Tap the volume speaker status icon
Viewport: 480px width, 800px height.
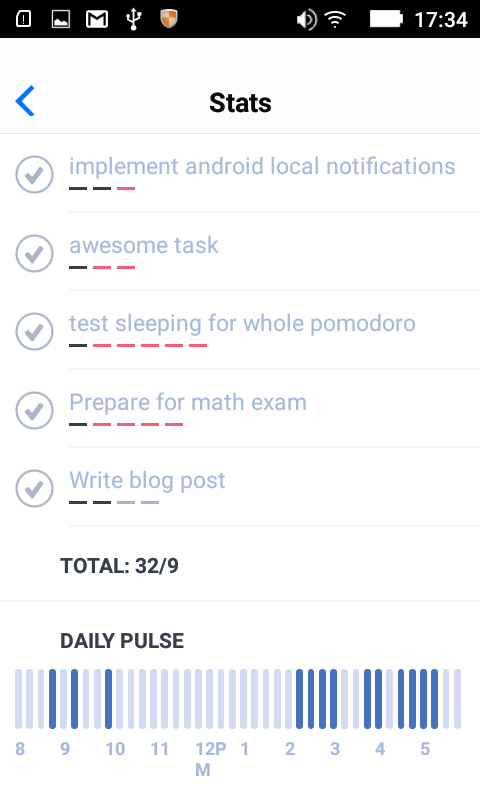[307, 20]
